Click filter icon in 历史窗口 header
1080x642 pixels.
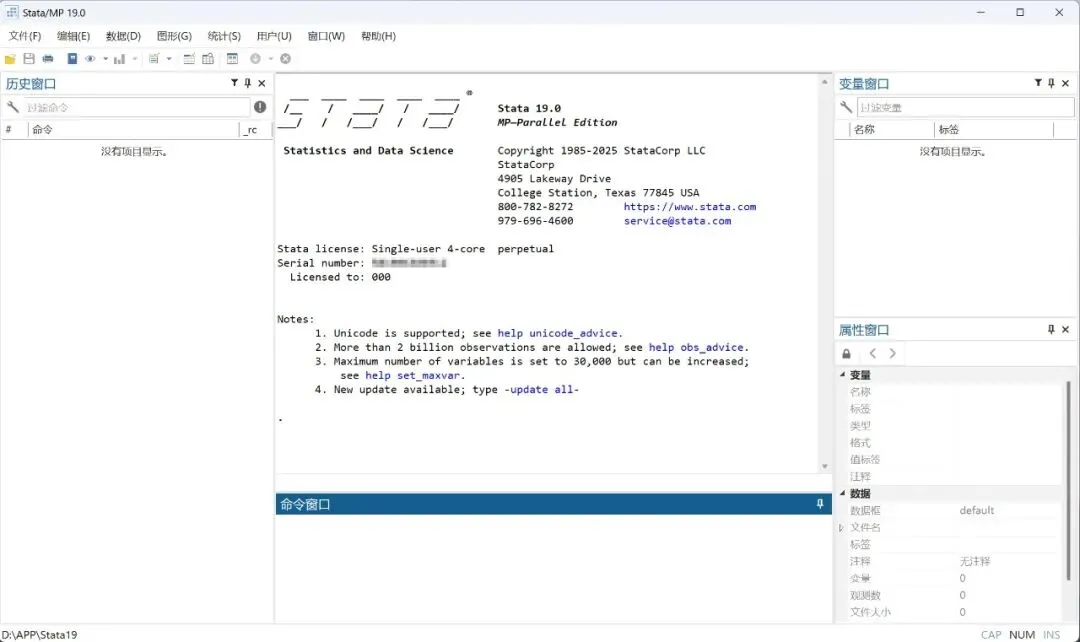234,83
